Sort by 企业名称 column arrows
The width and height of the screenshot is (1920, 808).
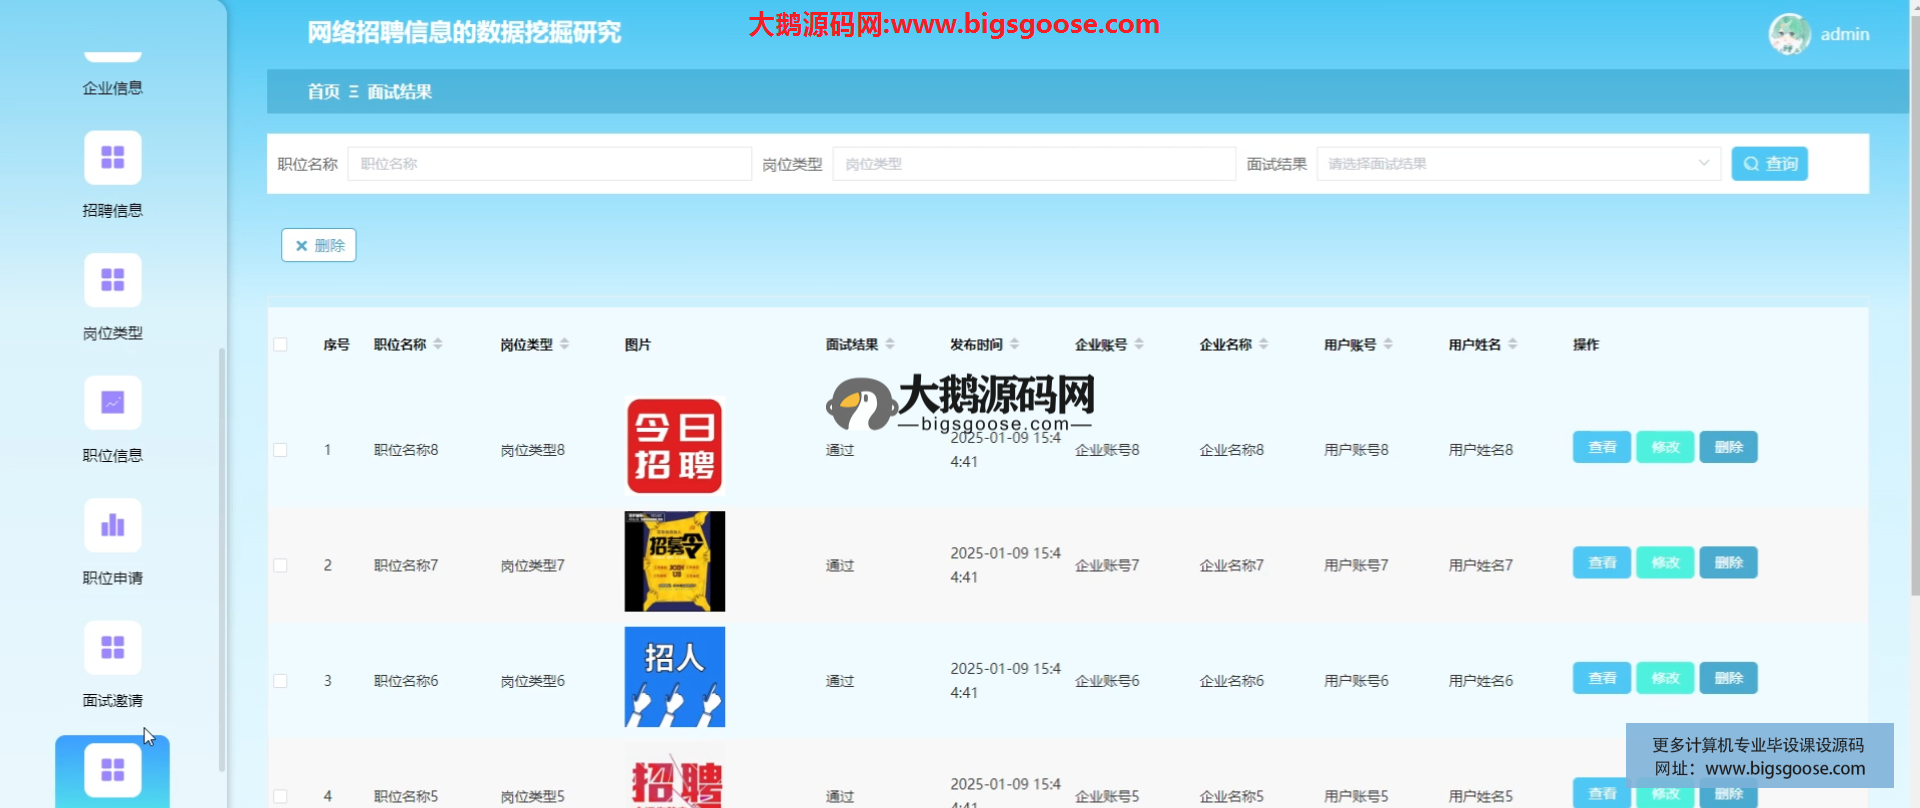(x=1263, y=344)
